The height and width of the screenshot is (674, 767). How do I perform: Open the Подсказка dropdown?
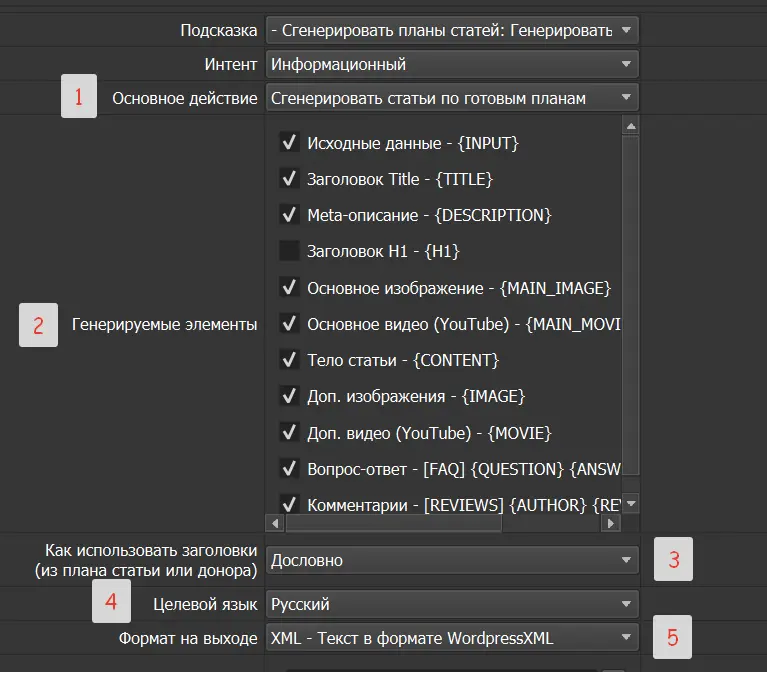[451, 30]
